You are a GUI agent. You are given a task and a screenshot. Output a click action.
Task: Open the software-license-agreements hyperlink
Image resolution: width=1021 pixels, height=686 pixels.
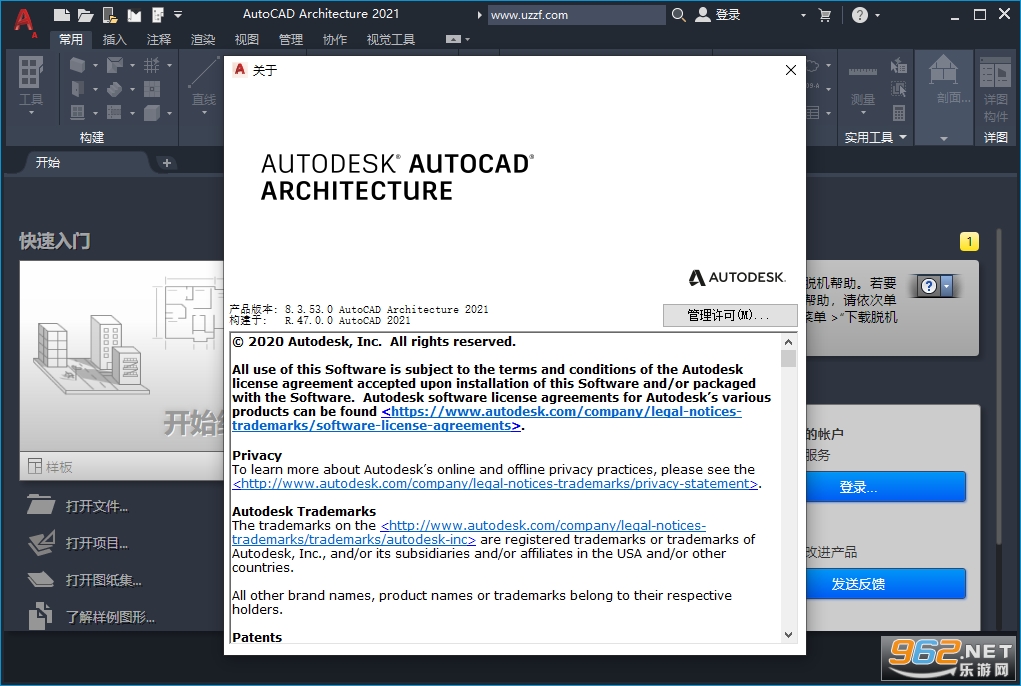(486, 418)
